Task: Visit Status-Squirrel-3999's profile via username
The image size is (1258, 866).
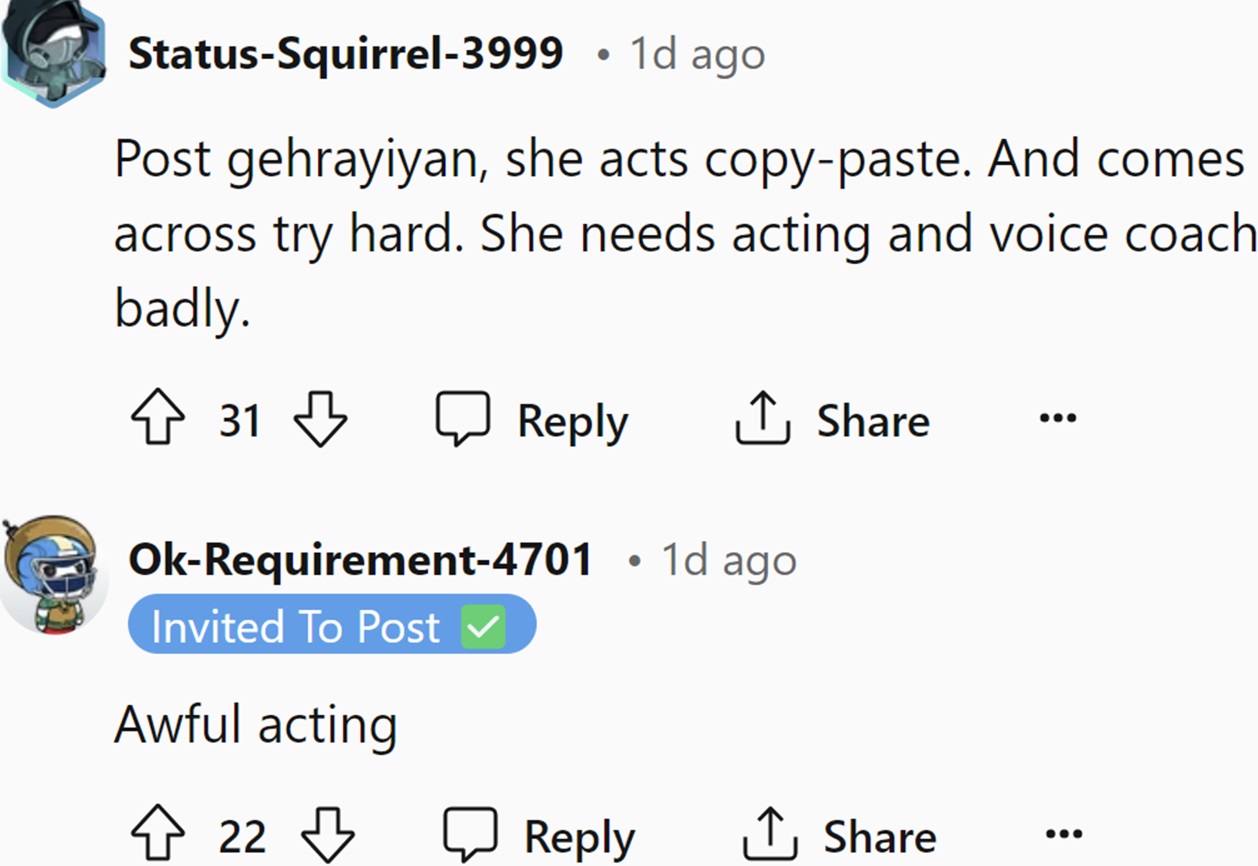Action: pos(346,53)
